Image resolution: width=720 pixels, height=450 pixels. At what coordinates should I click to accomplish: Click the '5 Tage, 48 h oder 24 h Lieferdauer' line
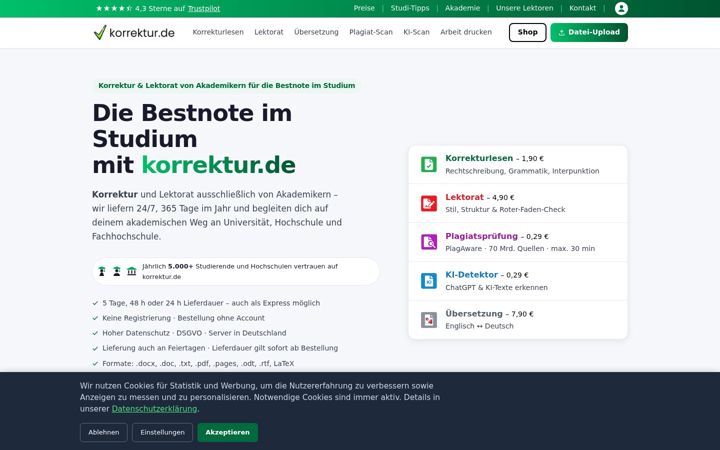[x=211, y=303]
